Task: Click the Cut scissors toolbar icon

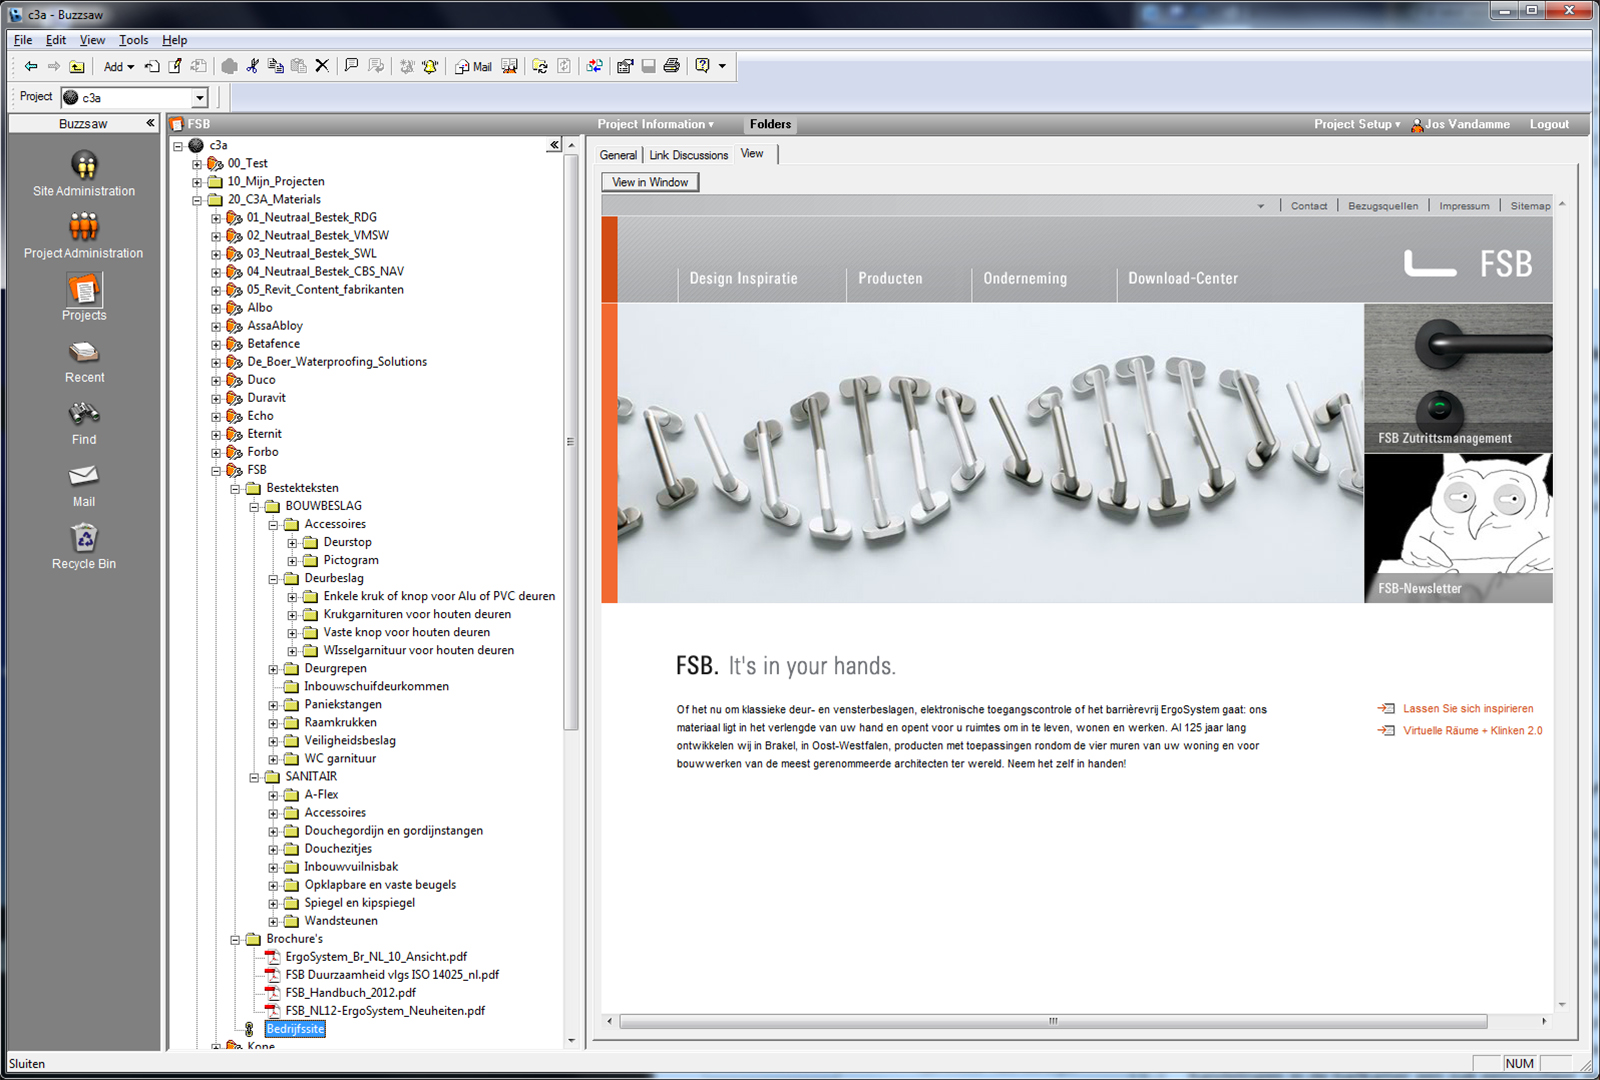Action: pos(253,66)
